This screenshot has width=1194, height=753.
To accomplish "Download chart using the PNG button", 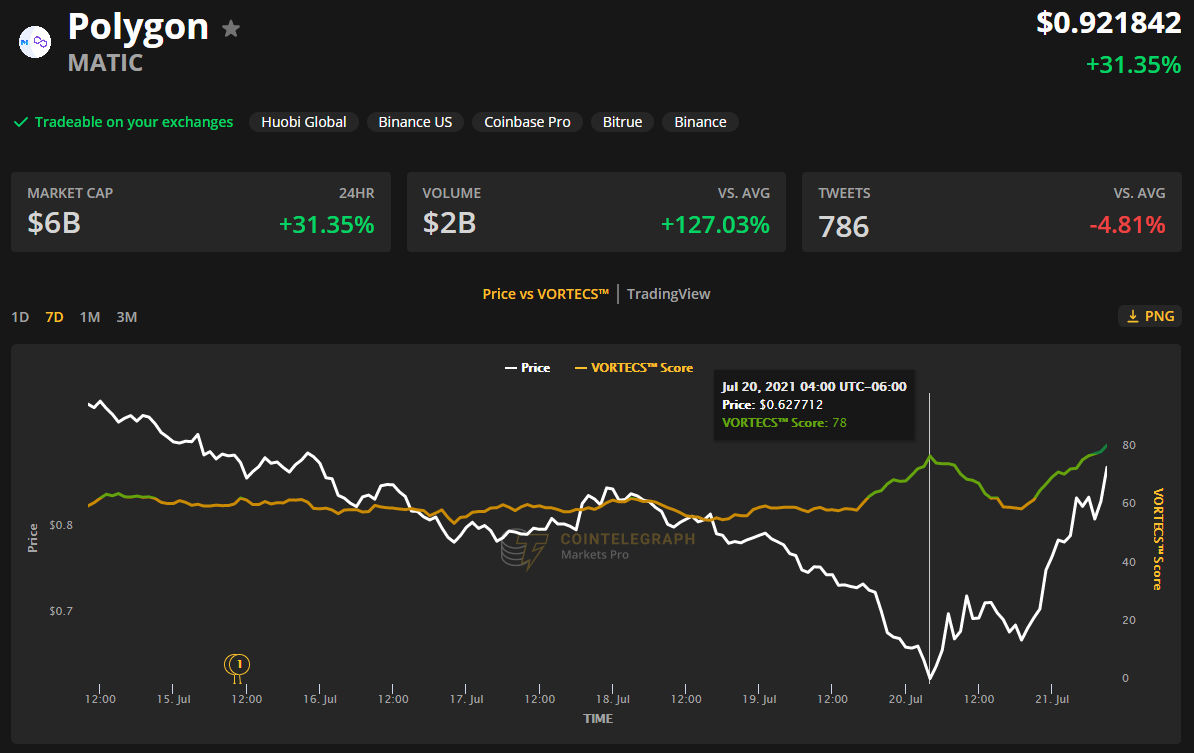I will click(1149, 316).
